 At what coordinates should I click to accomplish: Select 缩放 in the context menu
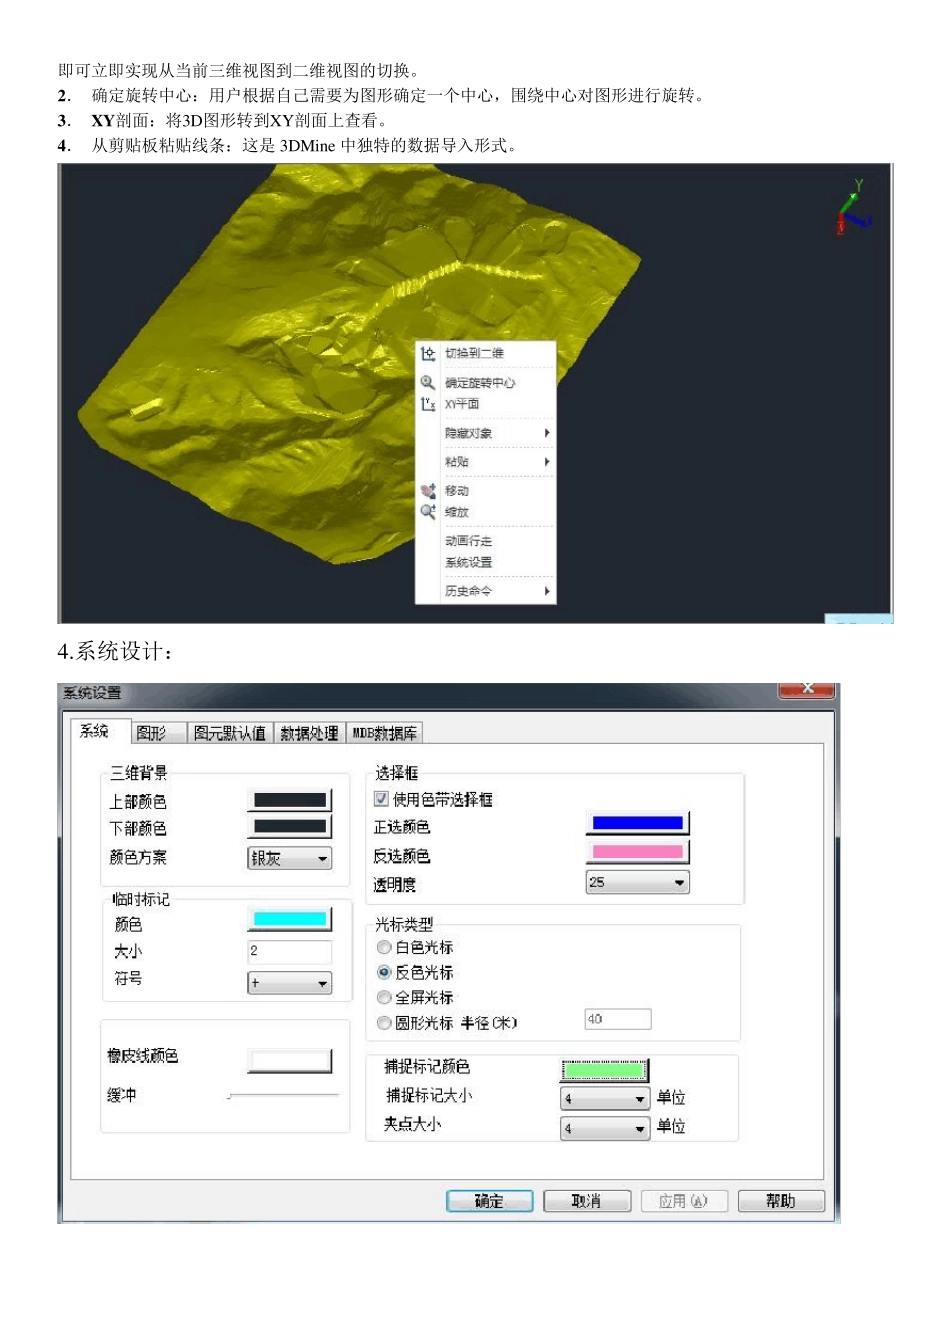[x=457, y=512]
